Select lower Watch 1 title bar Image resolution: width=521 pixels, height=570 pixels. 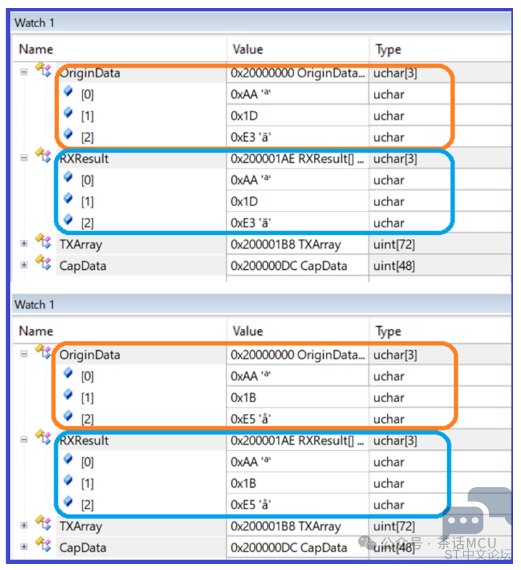click(260, 304)
